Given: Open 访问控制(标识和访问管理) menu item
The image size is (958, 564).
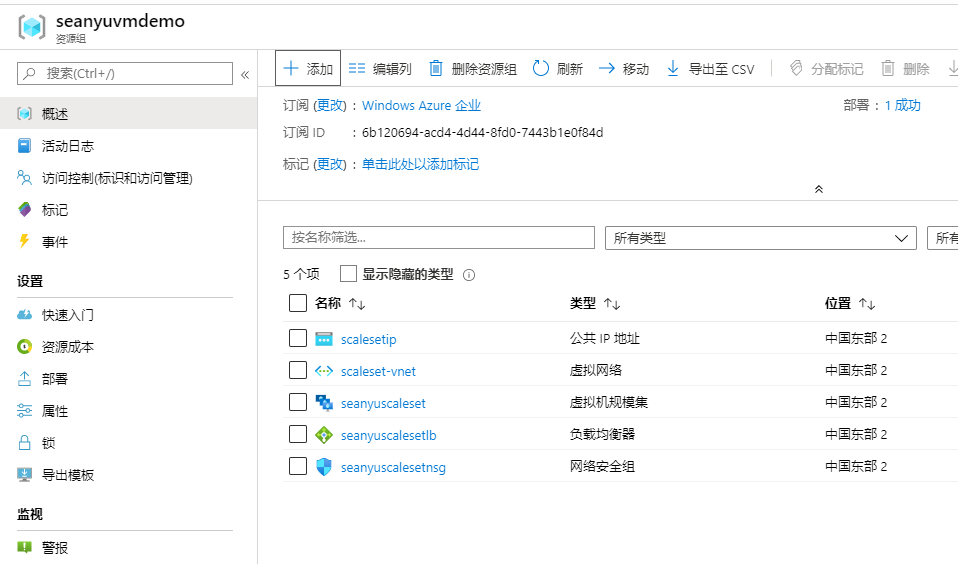Looking at the screenshot, I should click(x=116, y=178).
